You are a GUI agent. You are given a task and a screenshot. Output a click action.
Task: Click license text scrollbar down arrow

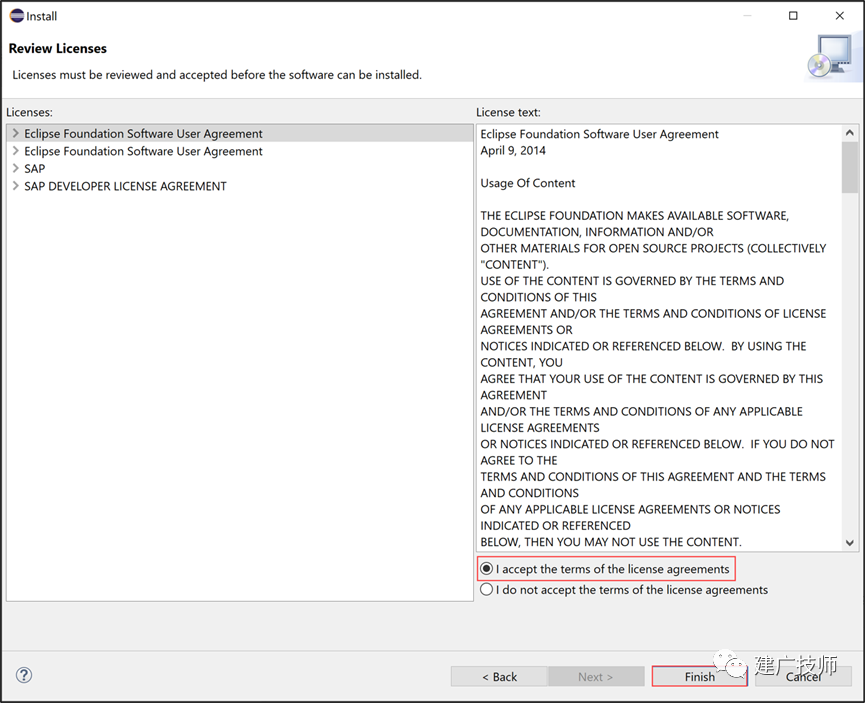[850, 543]
